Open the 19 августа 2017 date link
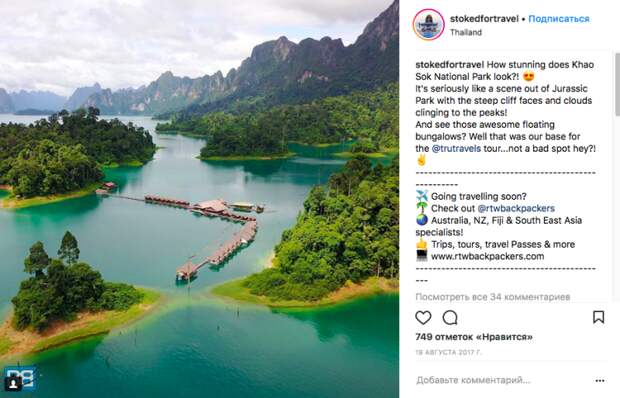 pyautogui.click(x=448, y=352)
